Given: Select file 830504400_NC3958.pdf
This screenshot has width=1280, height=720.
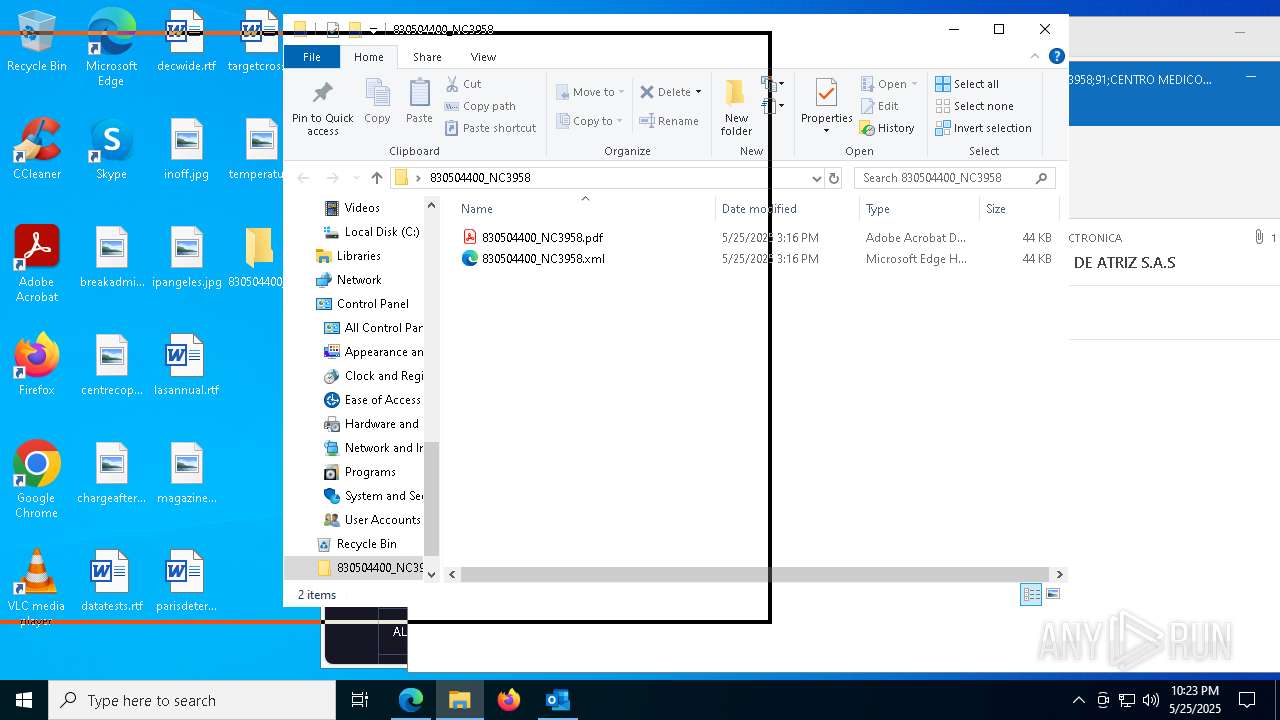Looking at the screenshot, I should click(542, 238).
